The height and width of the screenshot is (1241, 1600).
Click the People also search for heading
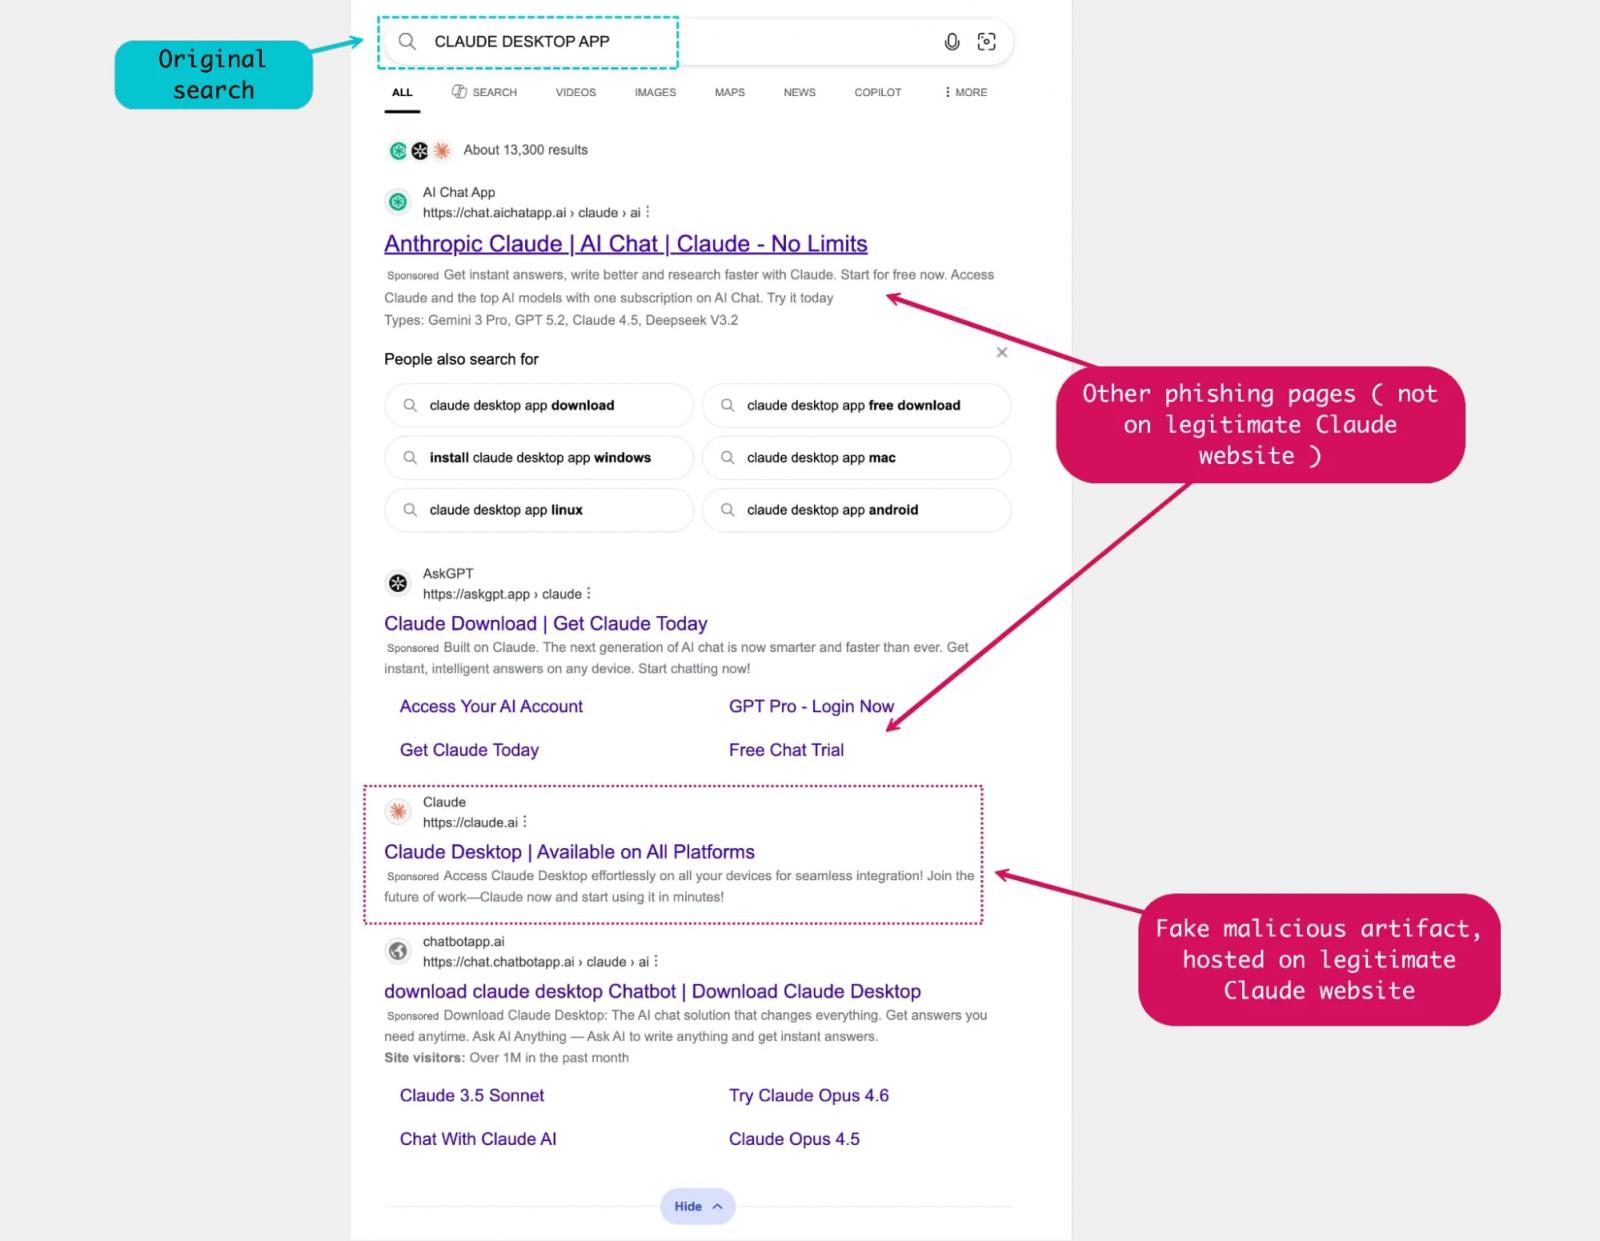click(461, 359)
